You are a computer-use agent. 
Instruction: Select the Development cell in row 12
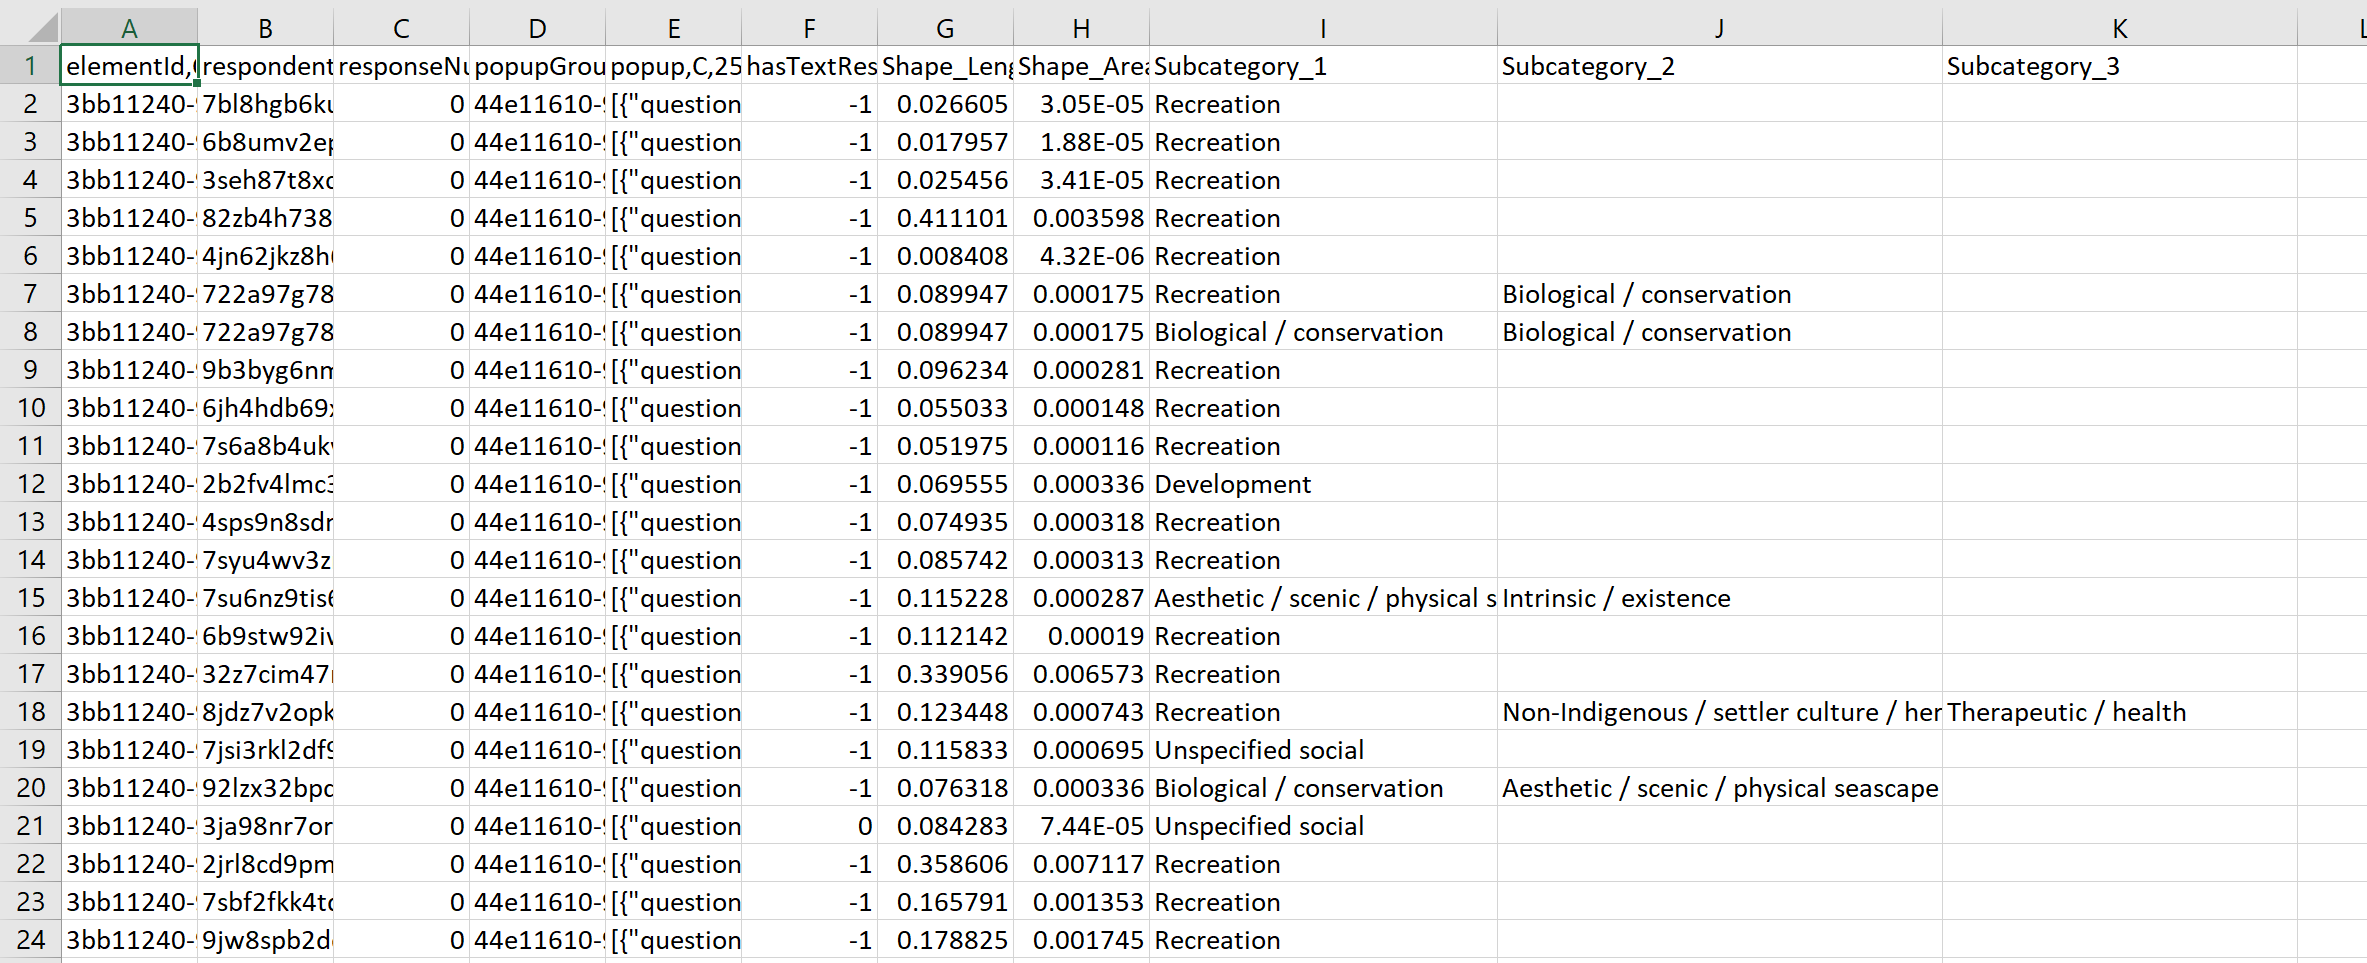pos(1322,485)
